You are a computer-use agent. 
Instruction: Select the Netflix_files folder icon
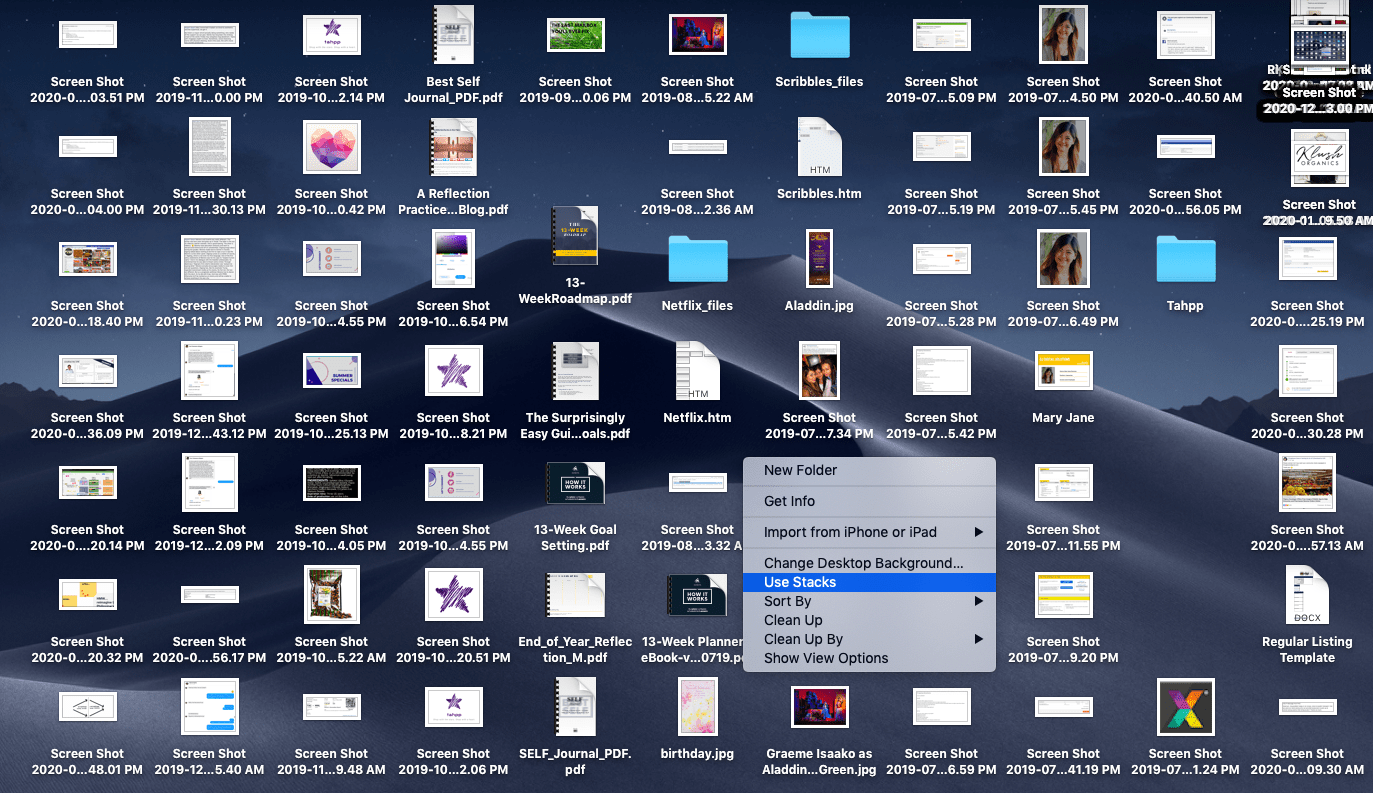pyautogui.click(x=697, y=259)
